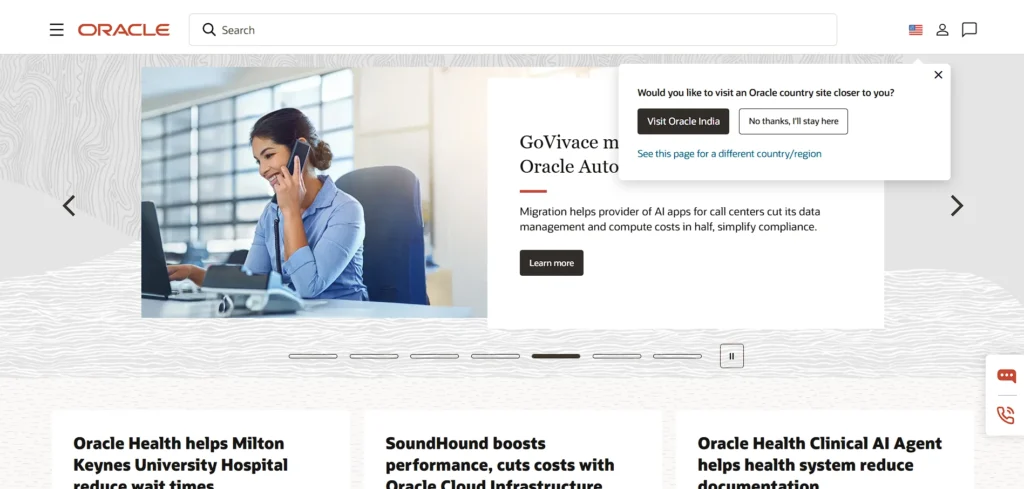Image resolution: width=1024 pixels, height=489 pixels.
Task: Close the country site popup
Action: click(x=938, y=75)
